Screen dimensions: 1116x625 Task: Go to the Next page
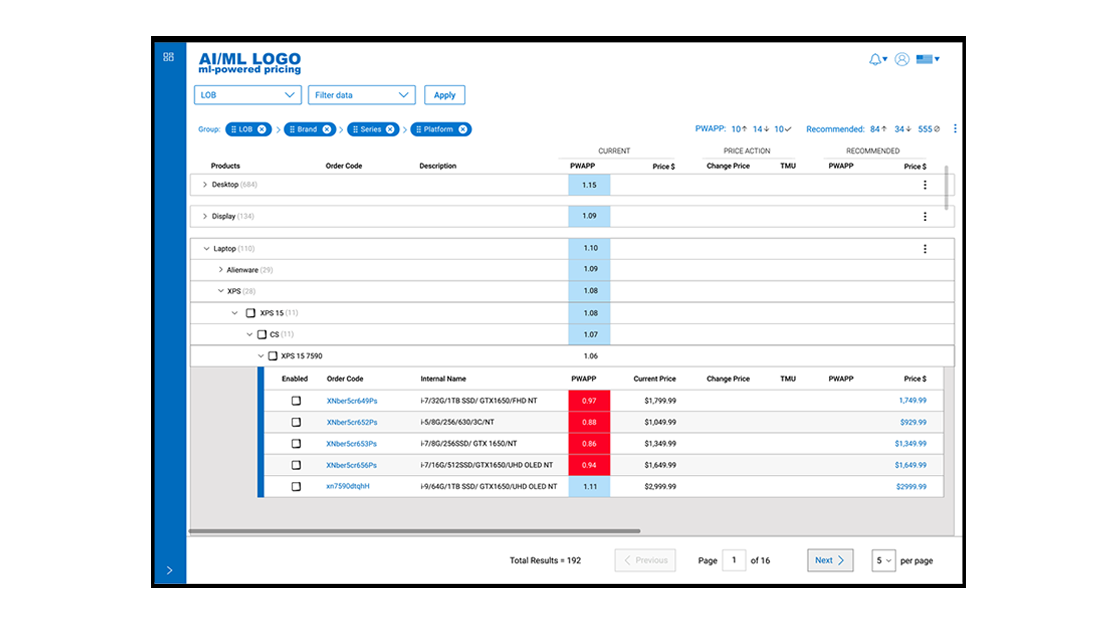[x=830, y=560]
